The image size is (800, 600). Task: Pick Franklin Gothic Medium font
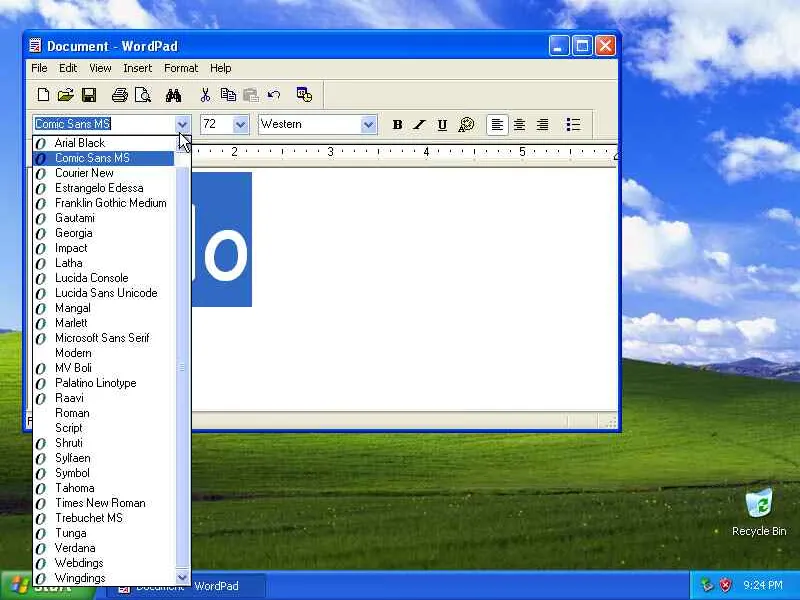click(104, 203)
